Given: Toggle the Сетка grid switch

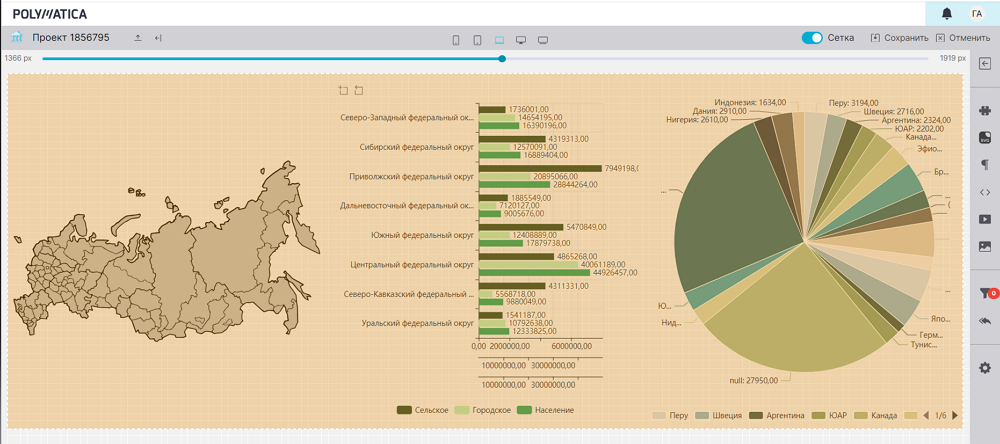Looking at the screenshot, I should (812, 38).
